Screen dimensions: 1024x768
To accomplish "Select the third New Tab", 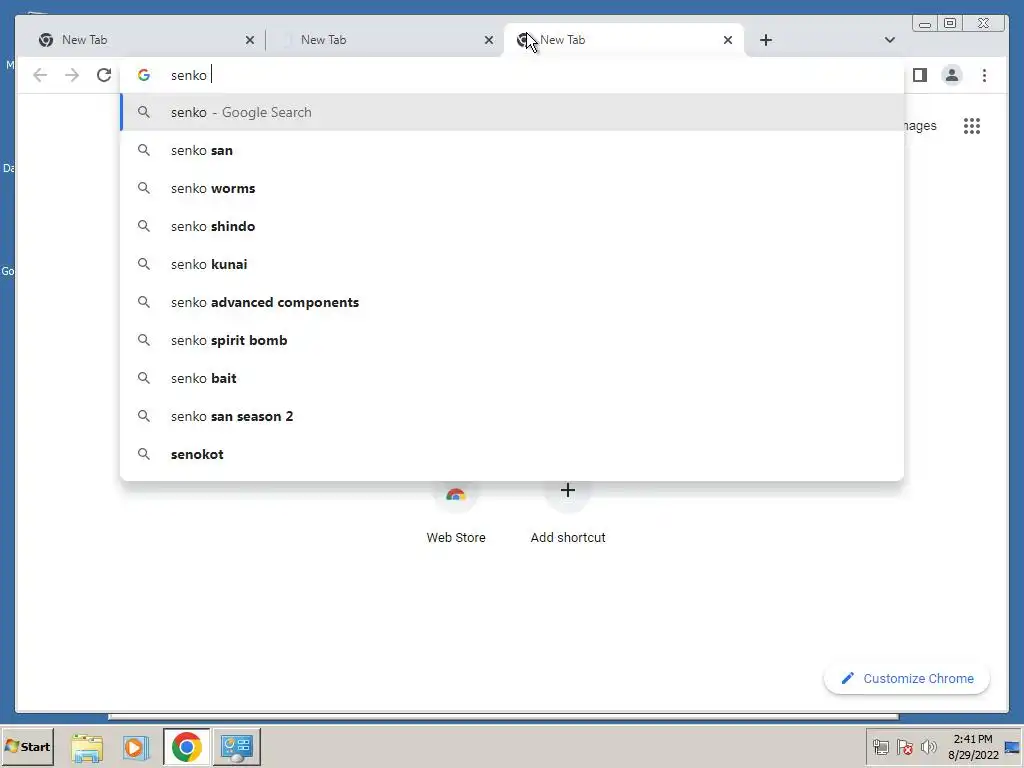I will [624, 40].
